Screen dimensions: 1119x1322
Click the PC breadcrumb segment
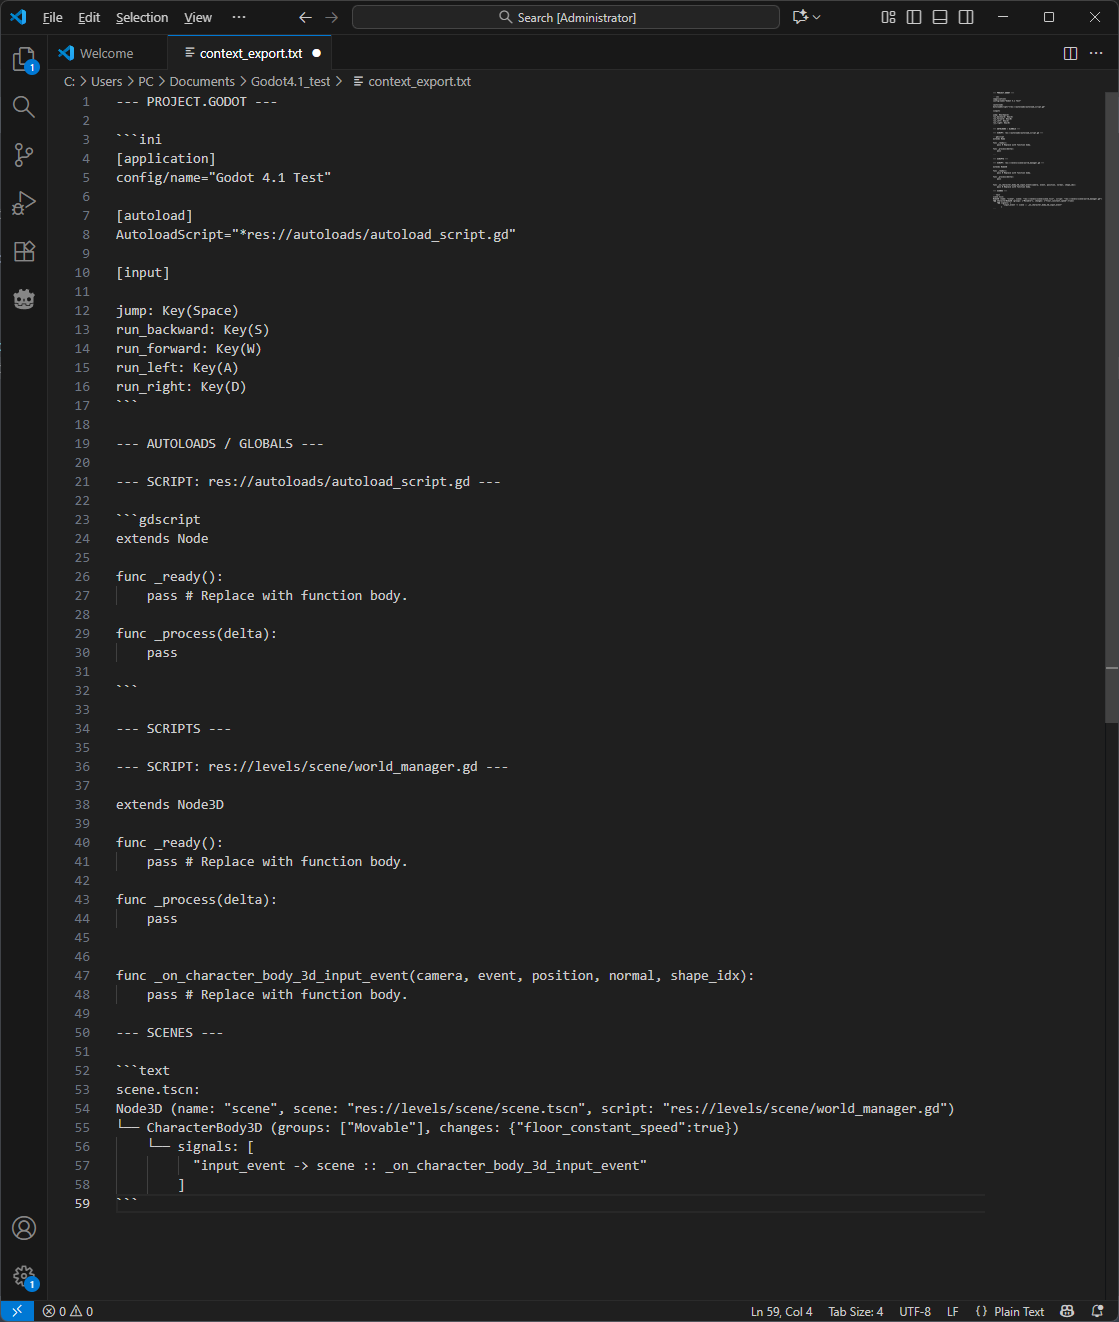point(146,81)
